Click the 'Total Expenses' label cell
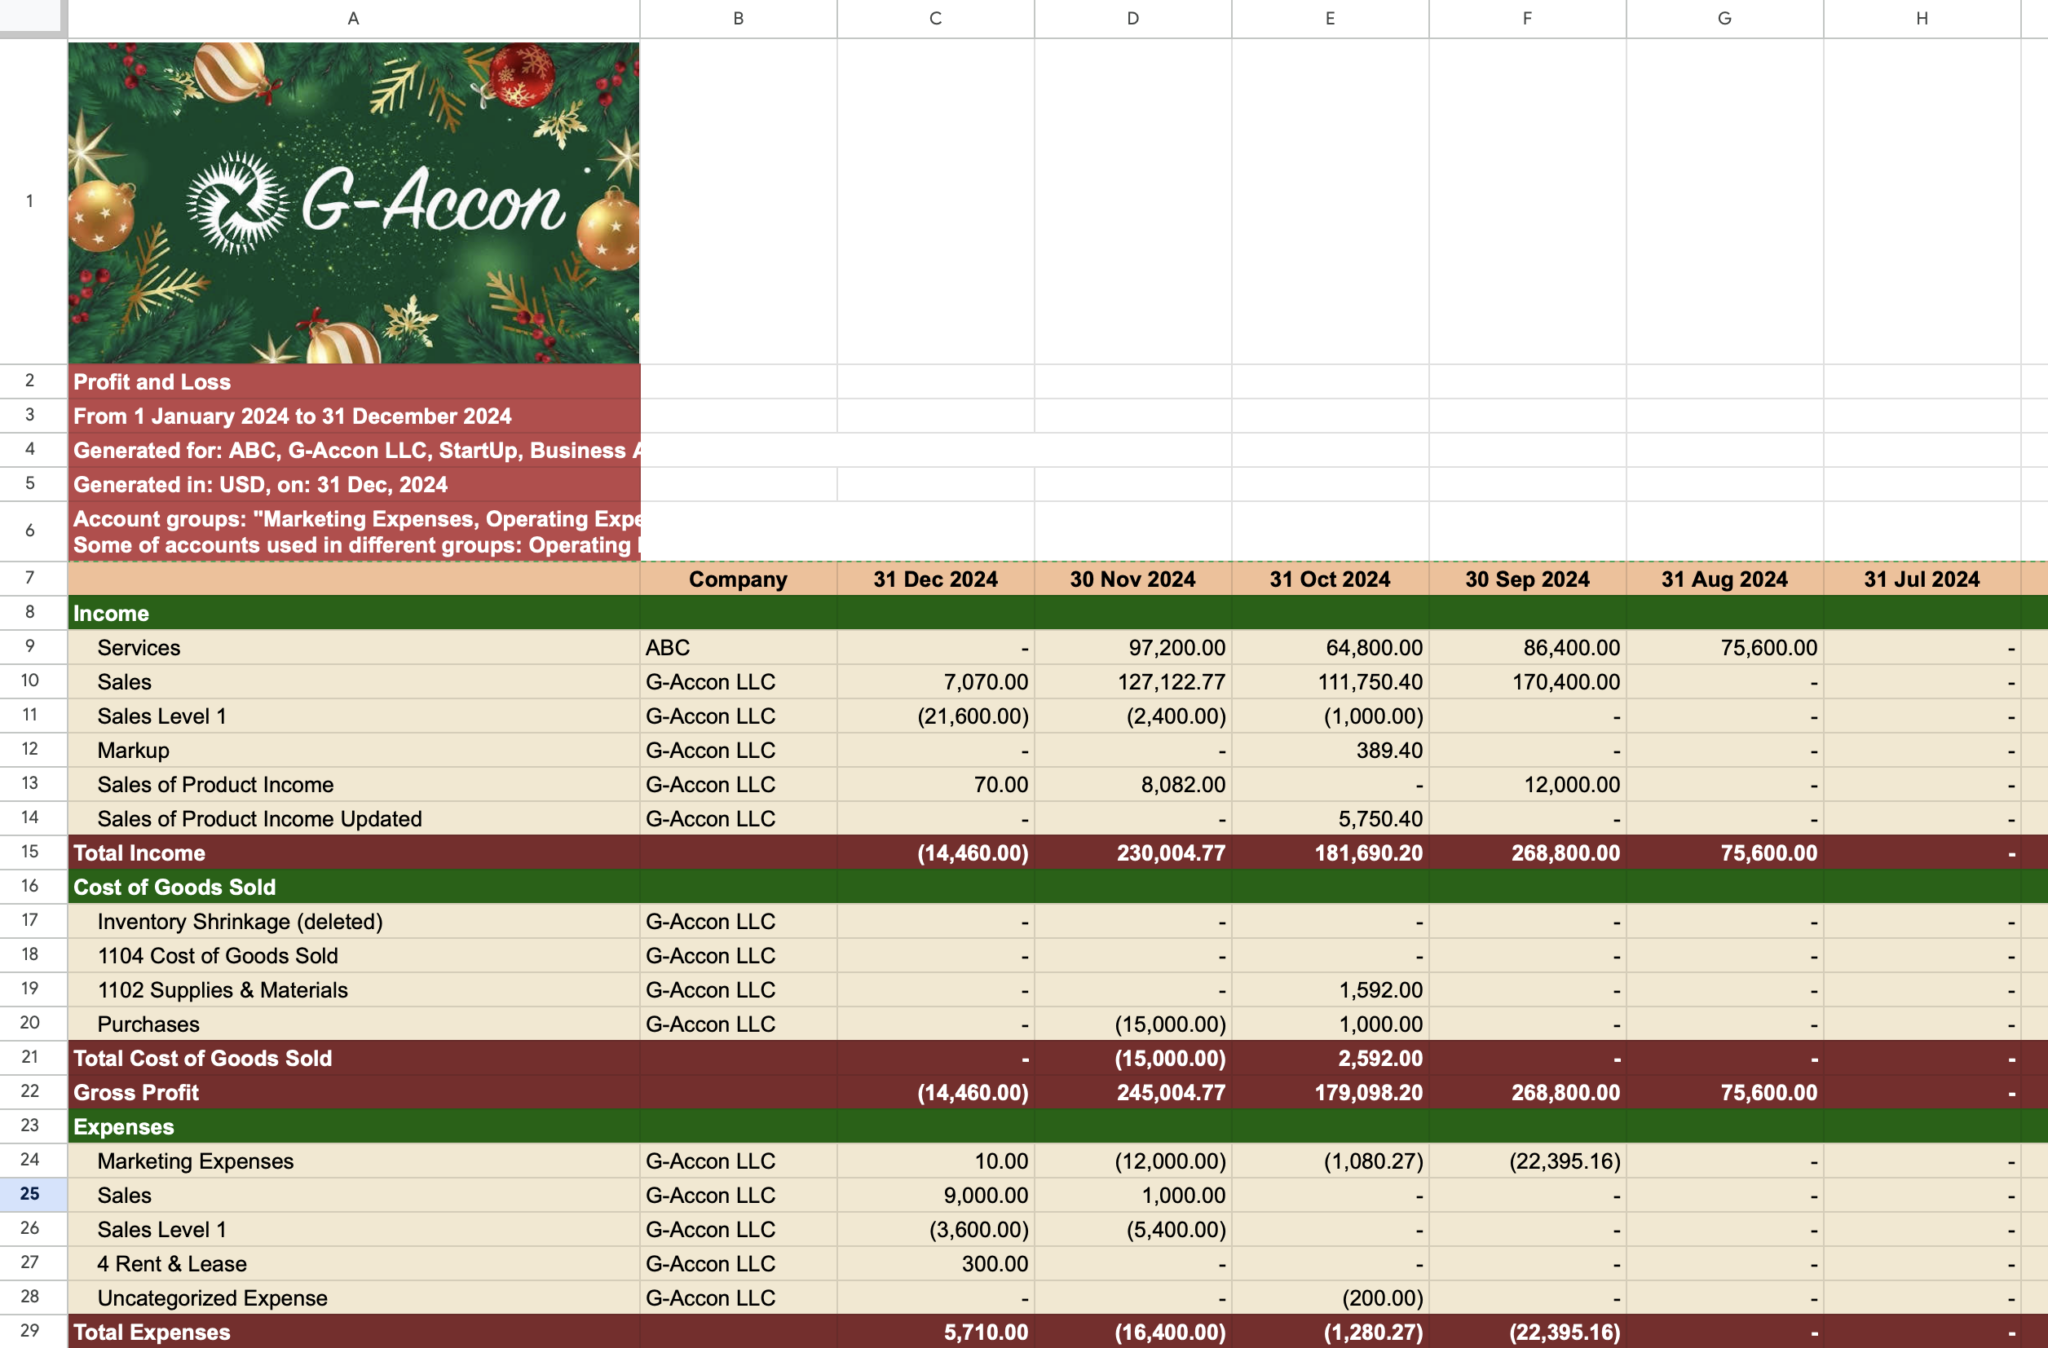 [354, 1332]
